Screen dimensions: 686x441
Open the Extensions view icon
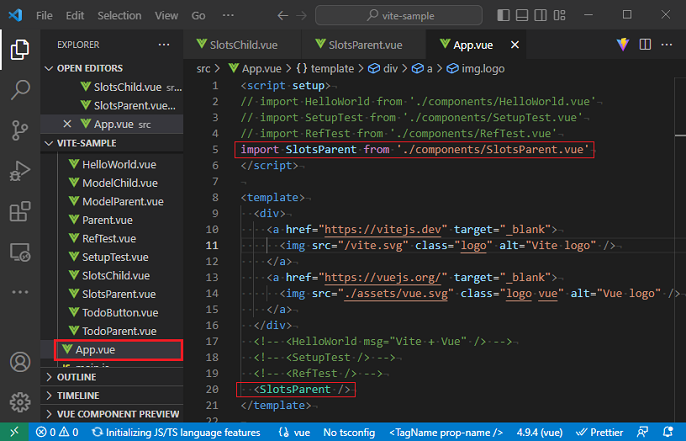tap(20, 211)
